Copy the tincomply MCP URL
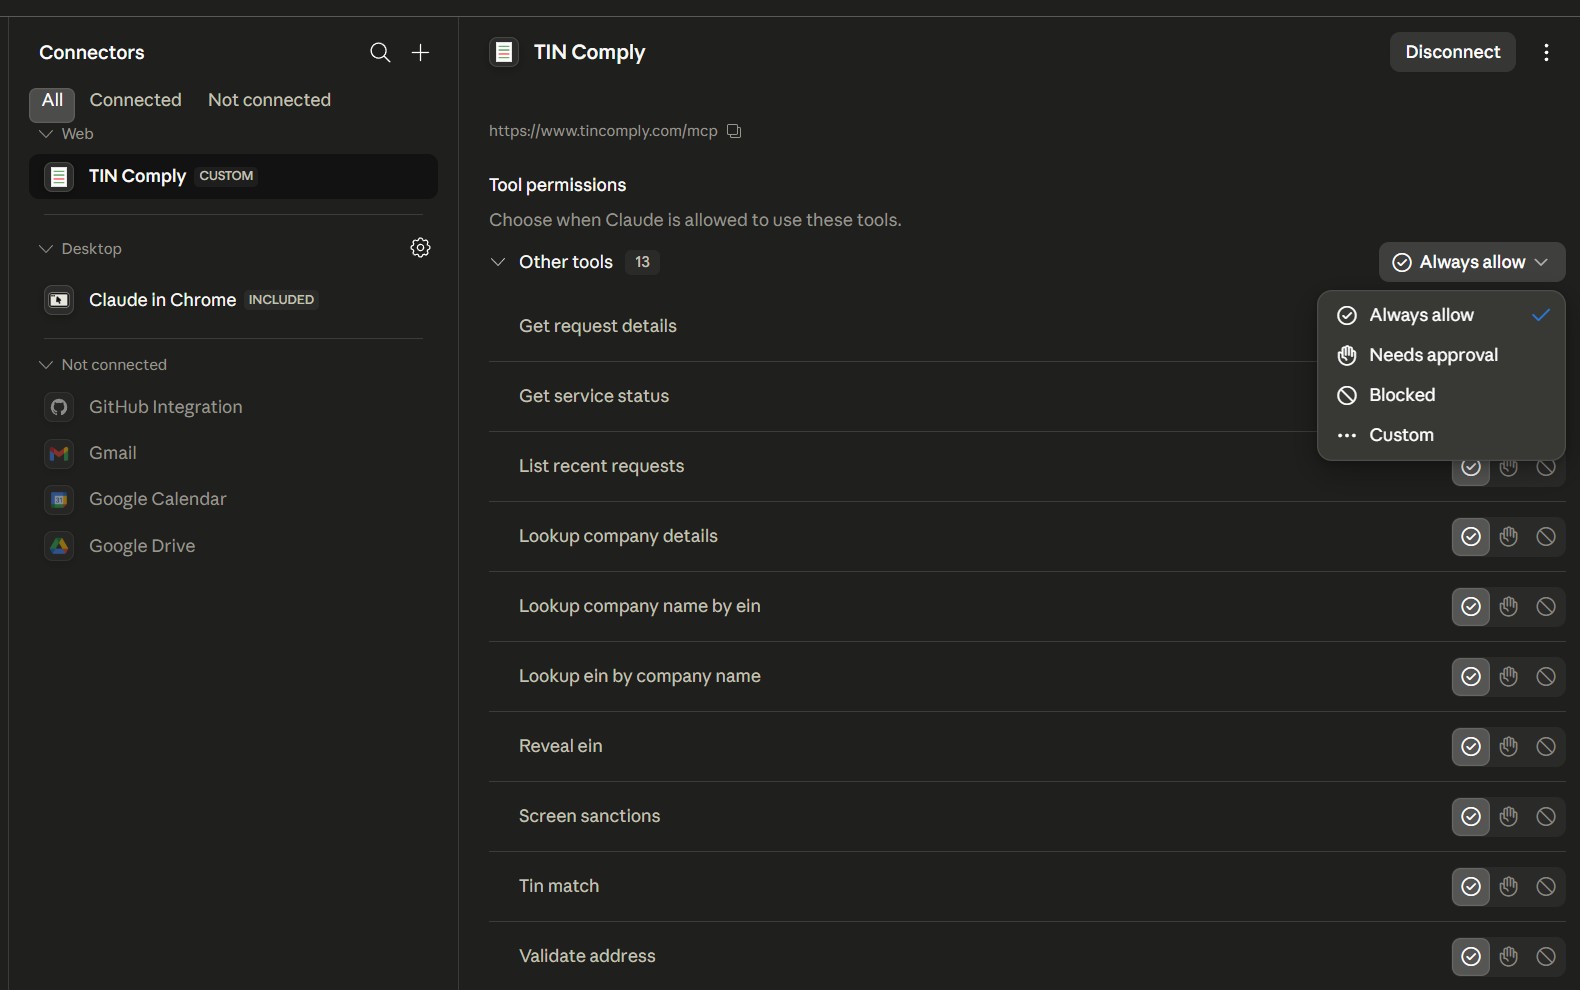 734,131
